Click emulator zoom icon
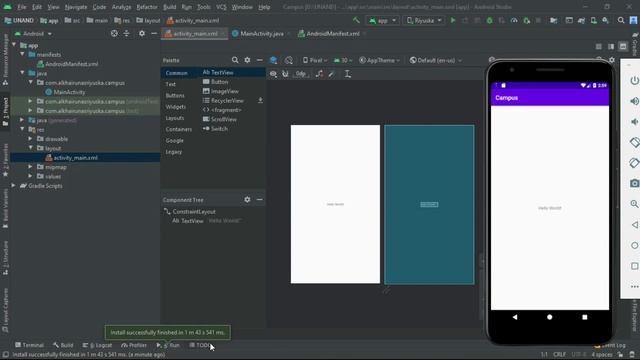This screenshot has height=360, width=640. click(634, 204)
